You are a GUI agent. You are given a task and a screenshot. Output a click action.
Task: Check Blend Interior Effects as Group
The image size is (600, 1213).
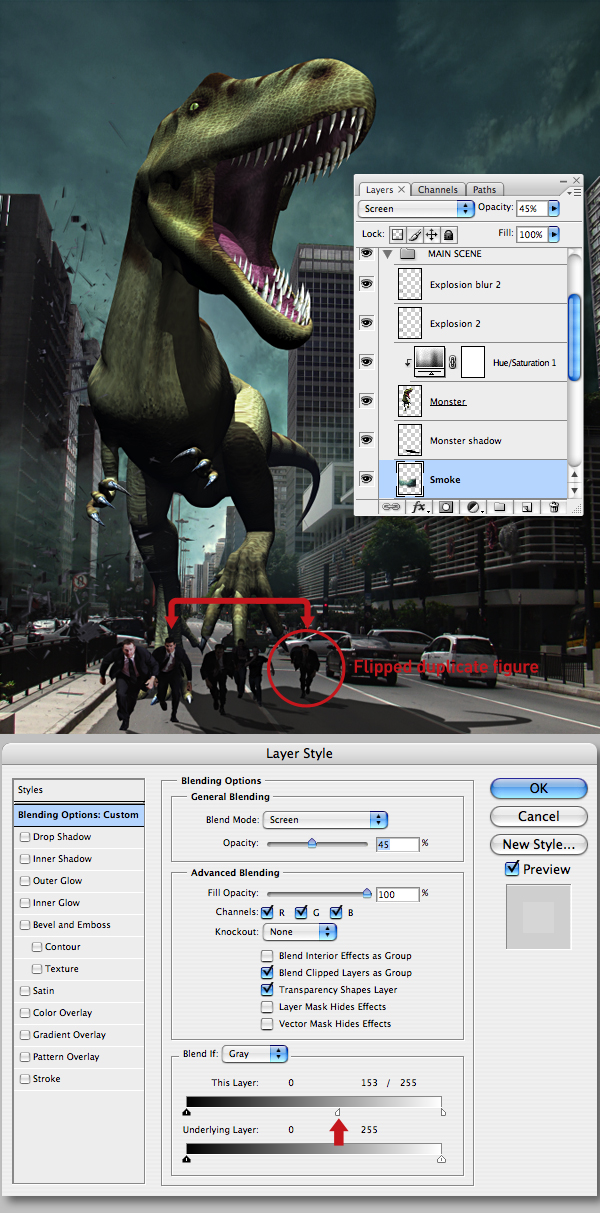click(267, 956)
